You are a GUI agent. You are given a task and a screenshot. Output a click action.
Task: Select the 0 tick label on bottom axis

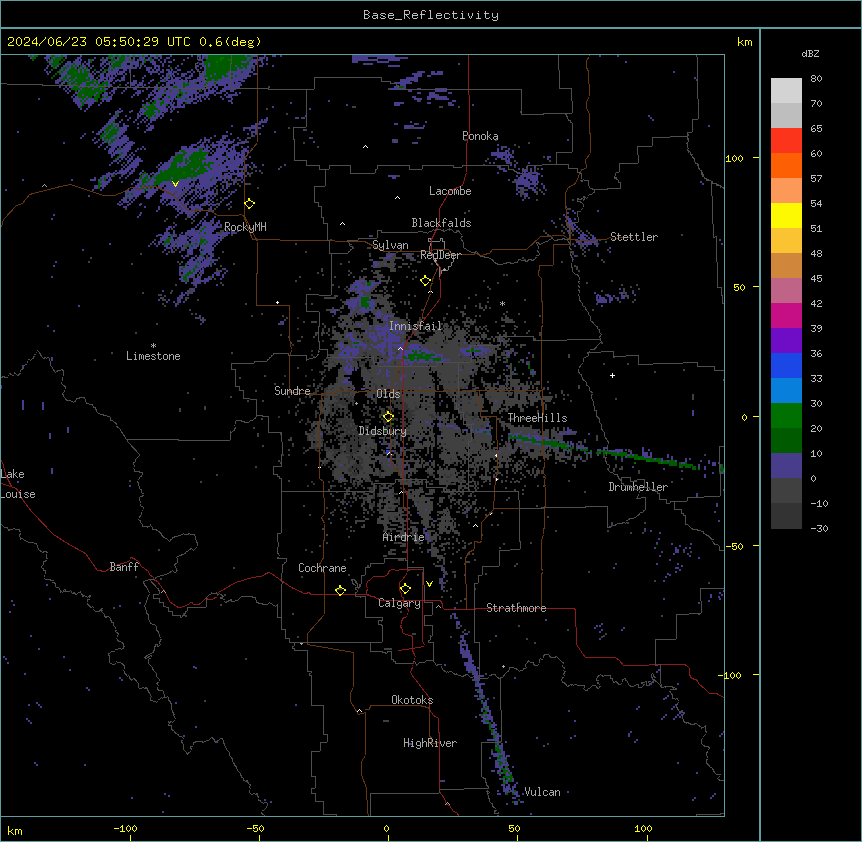386,828
